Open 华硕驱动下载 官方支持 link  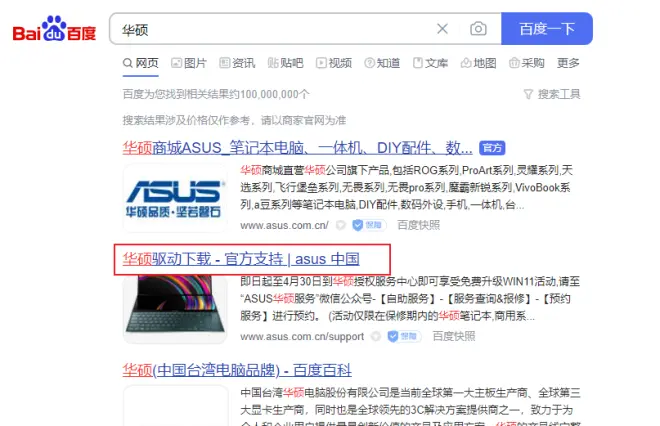point(241,259)
